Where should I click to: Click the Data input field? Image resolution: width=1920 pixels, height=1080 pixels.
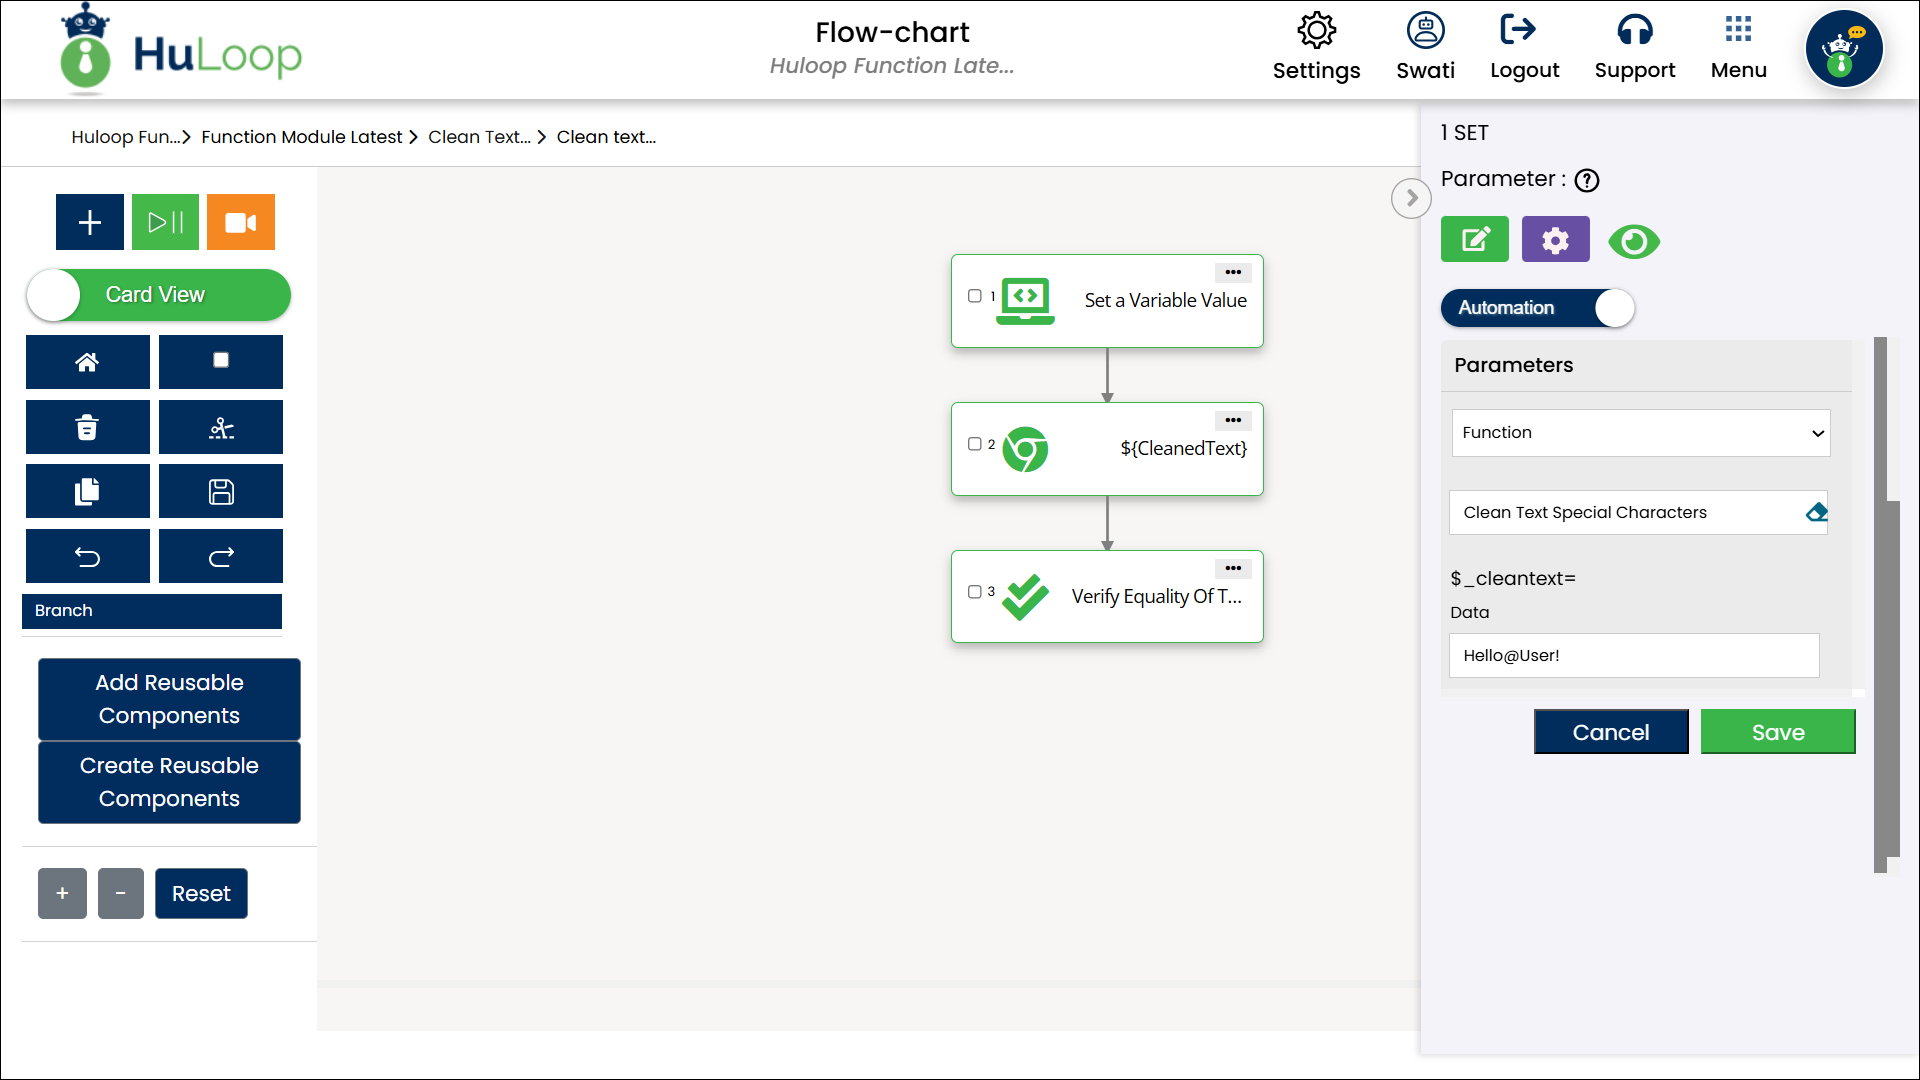click(x=1633, y=656)
